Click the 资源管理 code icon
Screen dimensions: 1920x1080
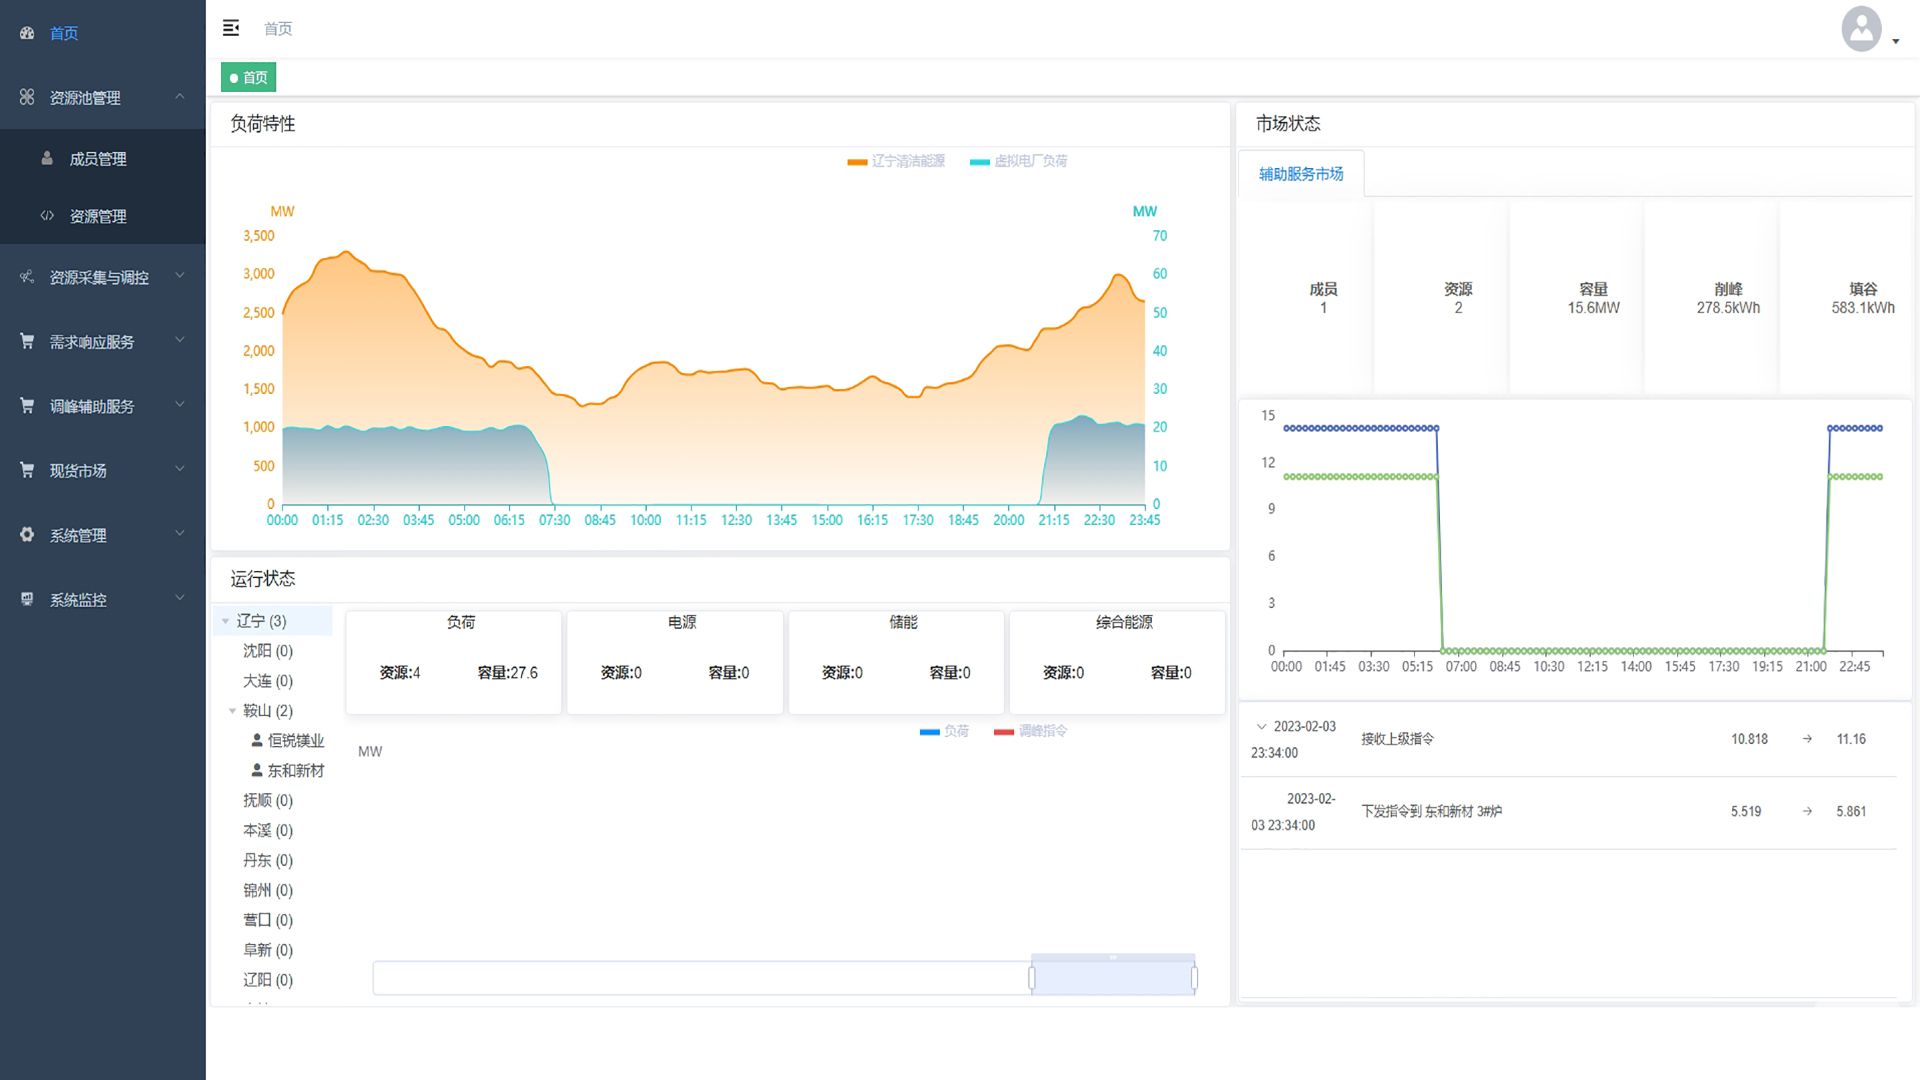(47, 215)
